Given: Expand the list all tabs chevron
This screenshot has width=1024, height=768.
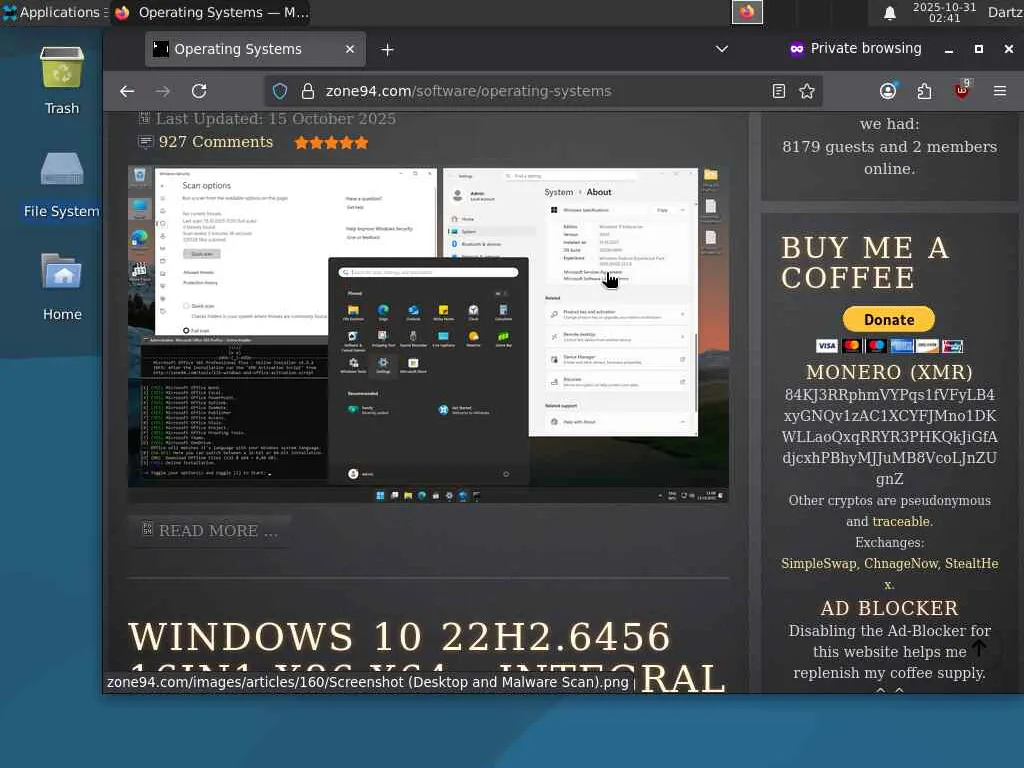Looking at the screenshot, I should point(722,49).
